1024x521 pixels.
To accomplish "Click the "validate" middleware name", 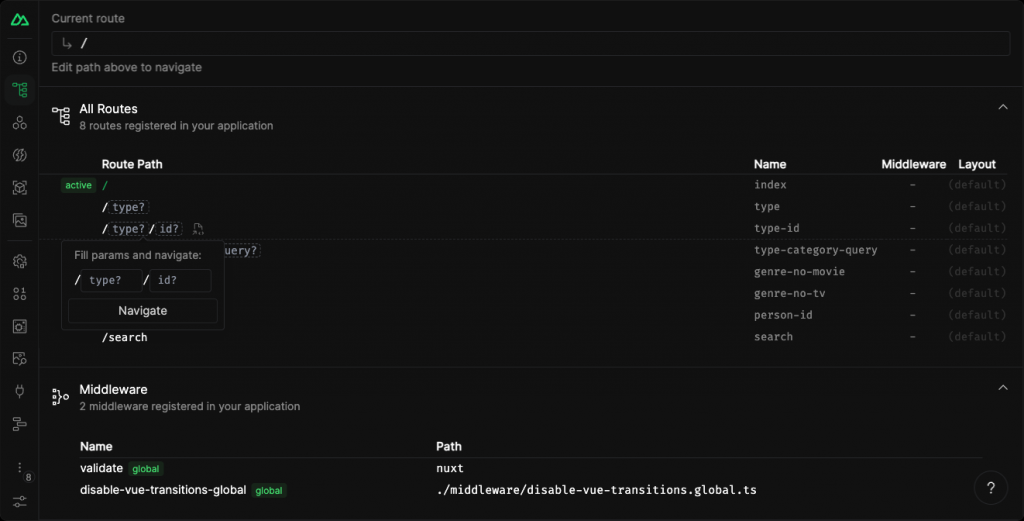I will (x=101, y=468).
